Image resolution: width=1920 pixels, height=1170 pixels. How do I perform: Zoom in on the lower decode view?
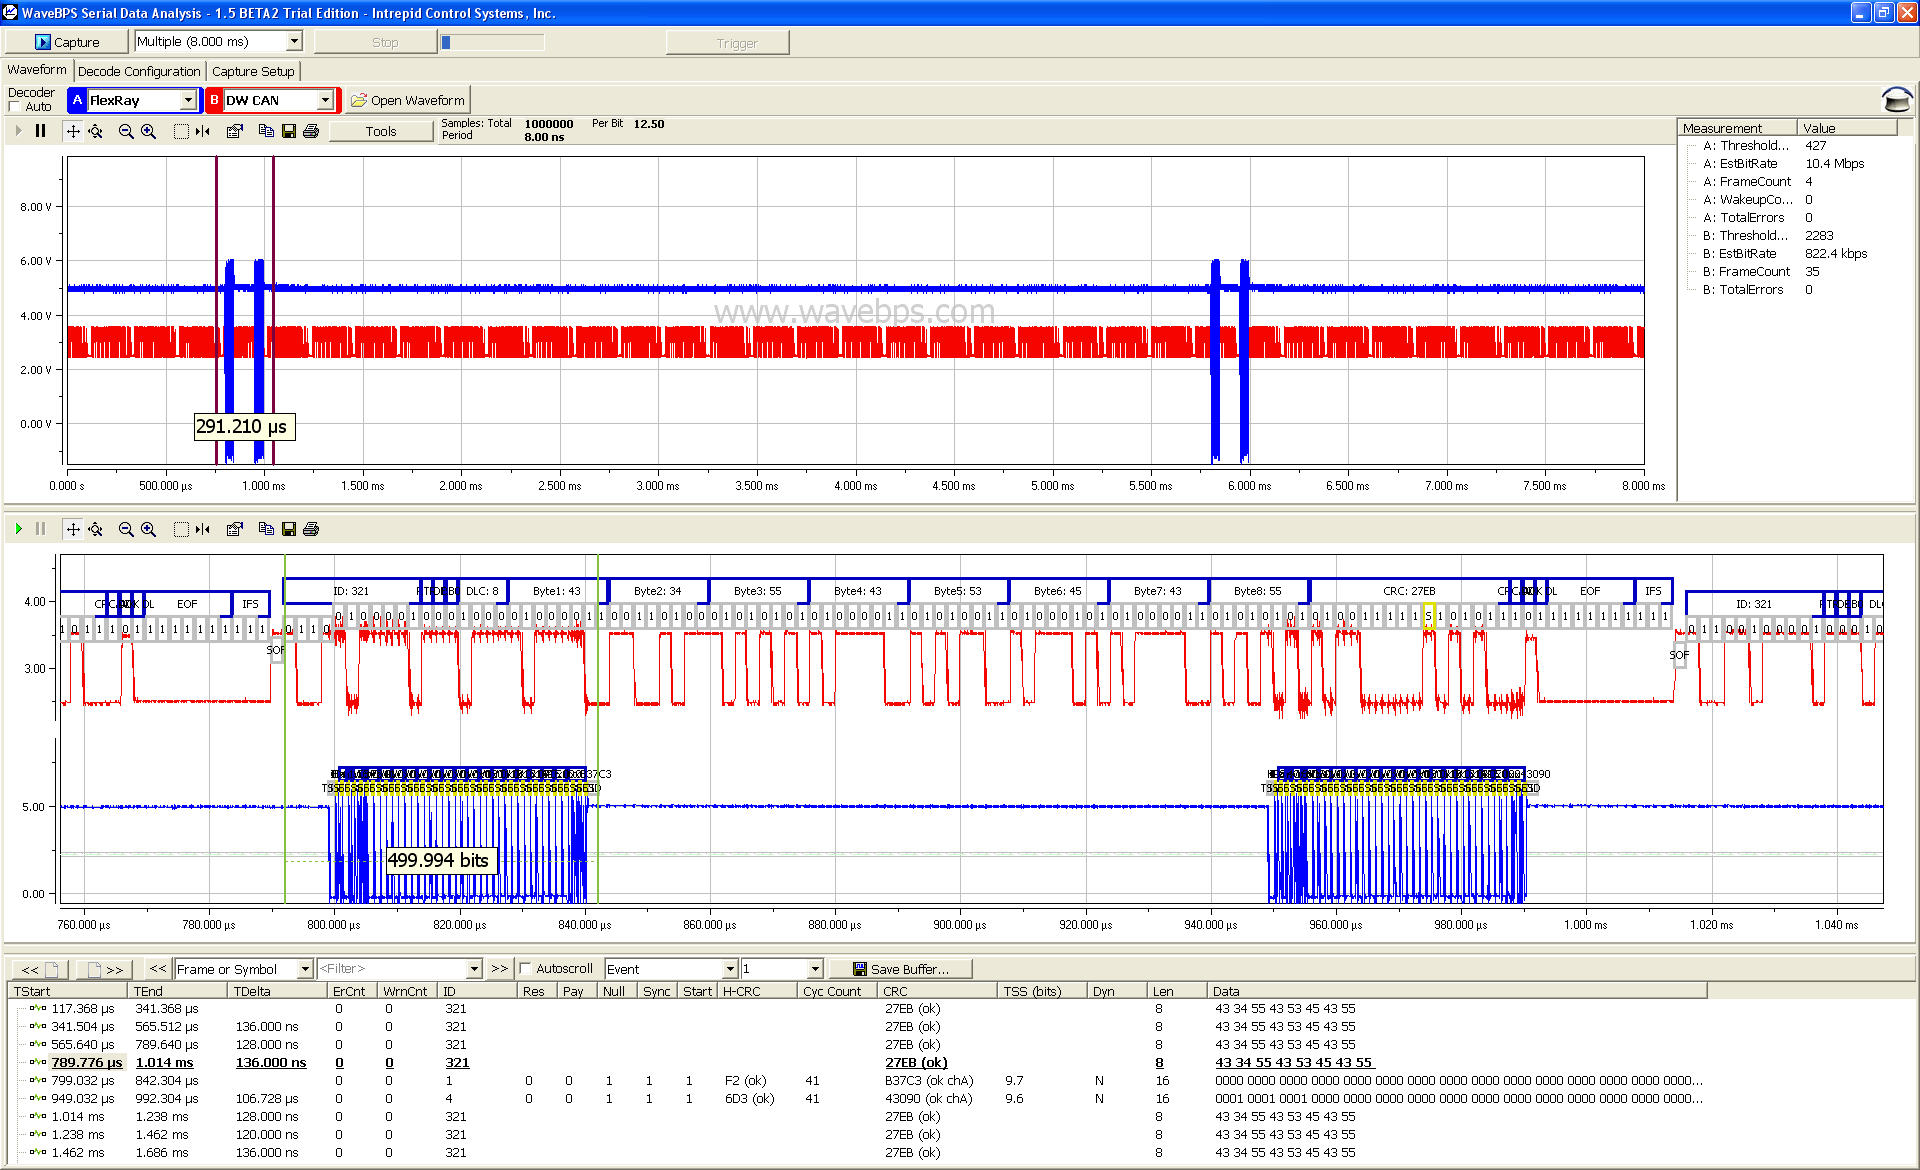tap(148, 529)
